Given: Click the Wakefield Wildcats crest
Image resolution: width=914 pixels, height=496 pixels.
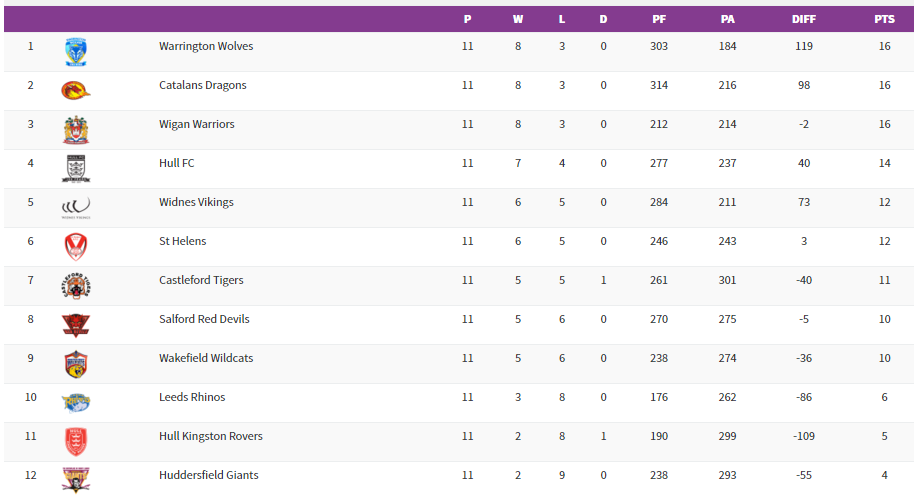Looking at the screenshot, I should coord(76,363).
